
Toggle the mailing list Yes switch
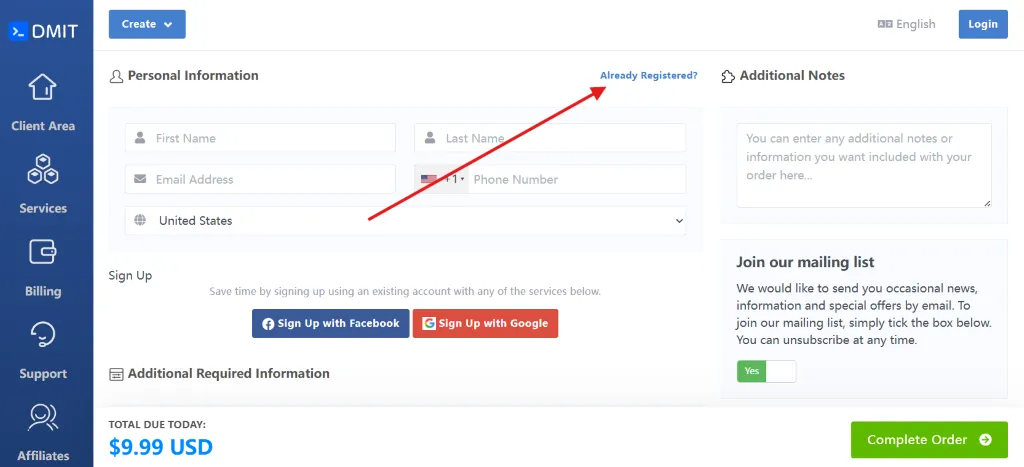[766, 371]
